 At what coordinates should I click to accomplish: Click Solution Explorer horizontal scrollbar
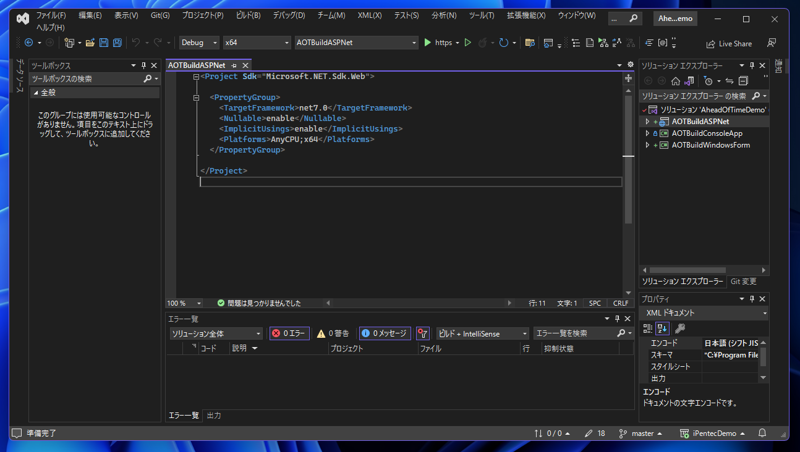point(687,270)
